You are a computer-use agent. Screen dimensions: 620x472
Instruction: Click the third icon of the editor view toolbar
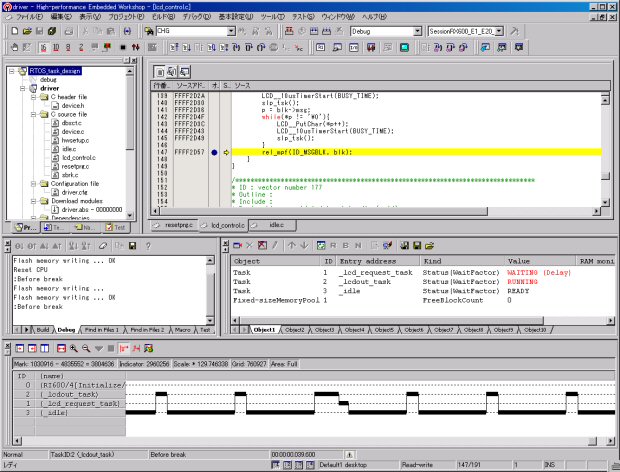184,72
